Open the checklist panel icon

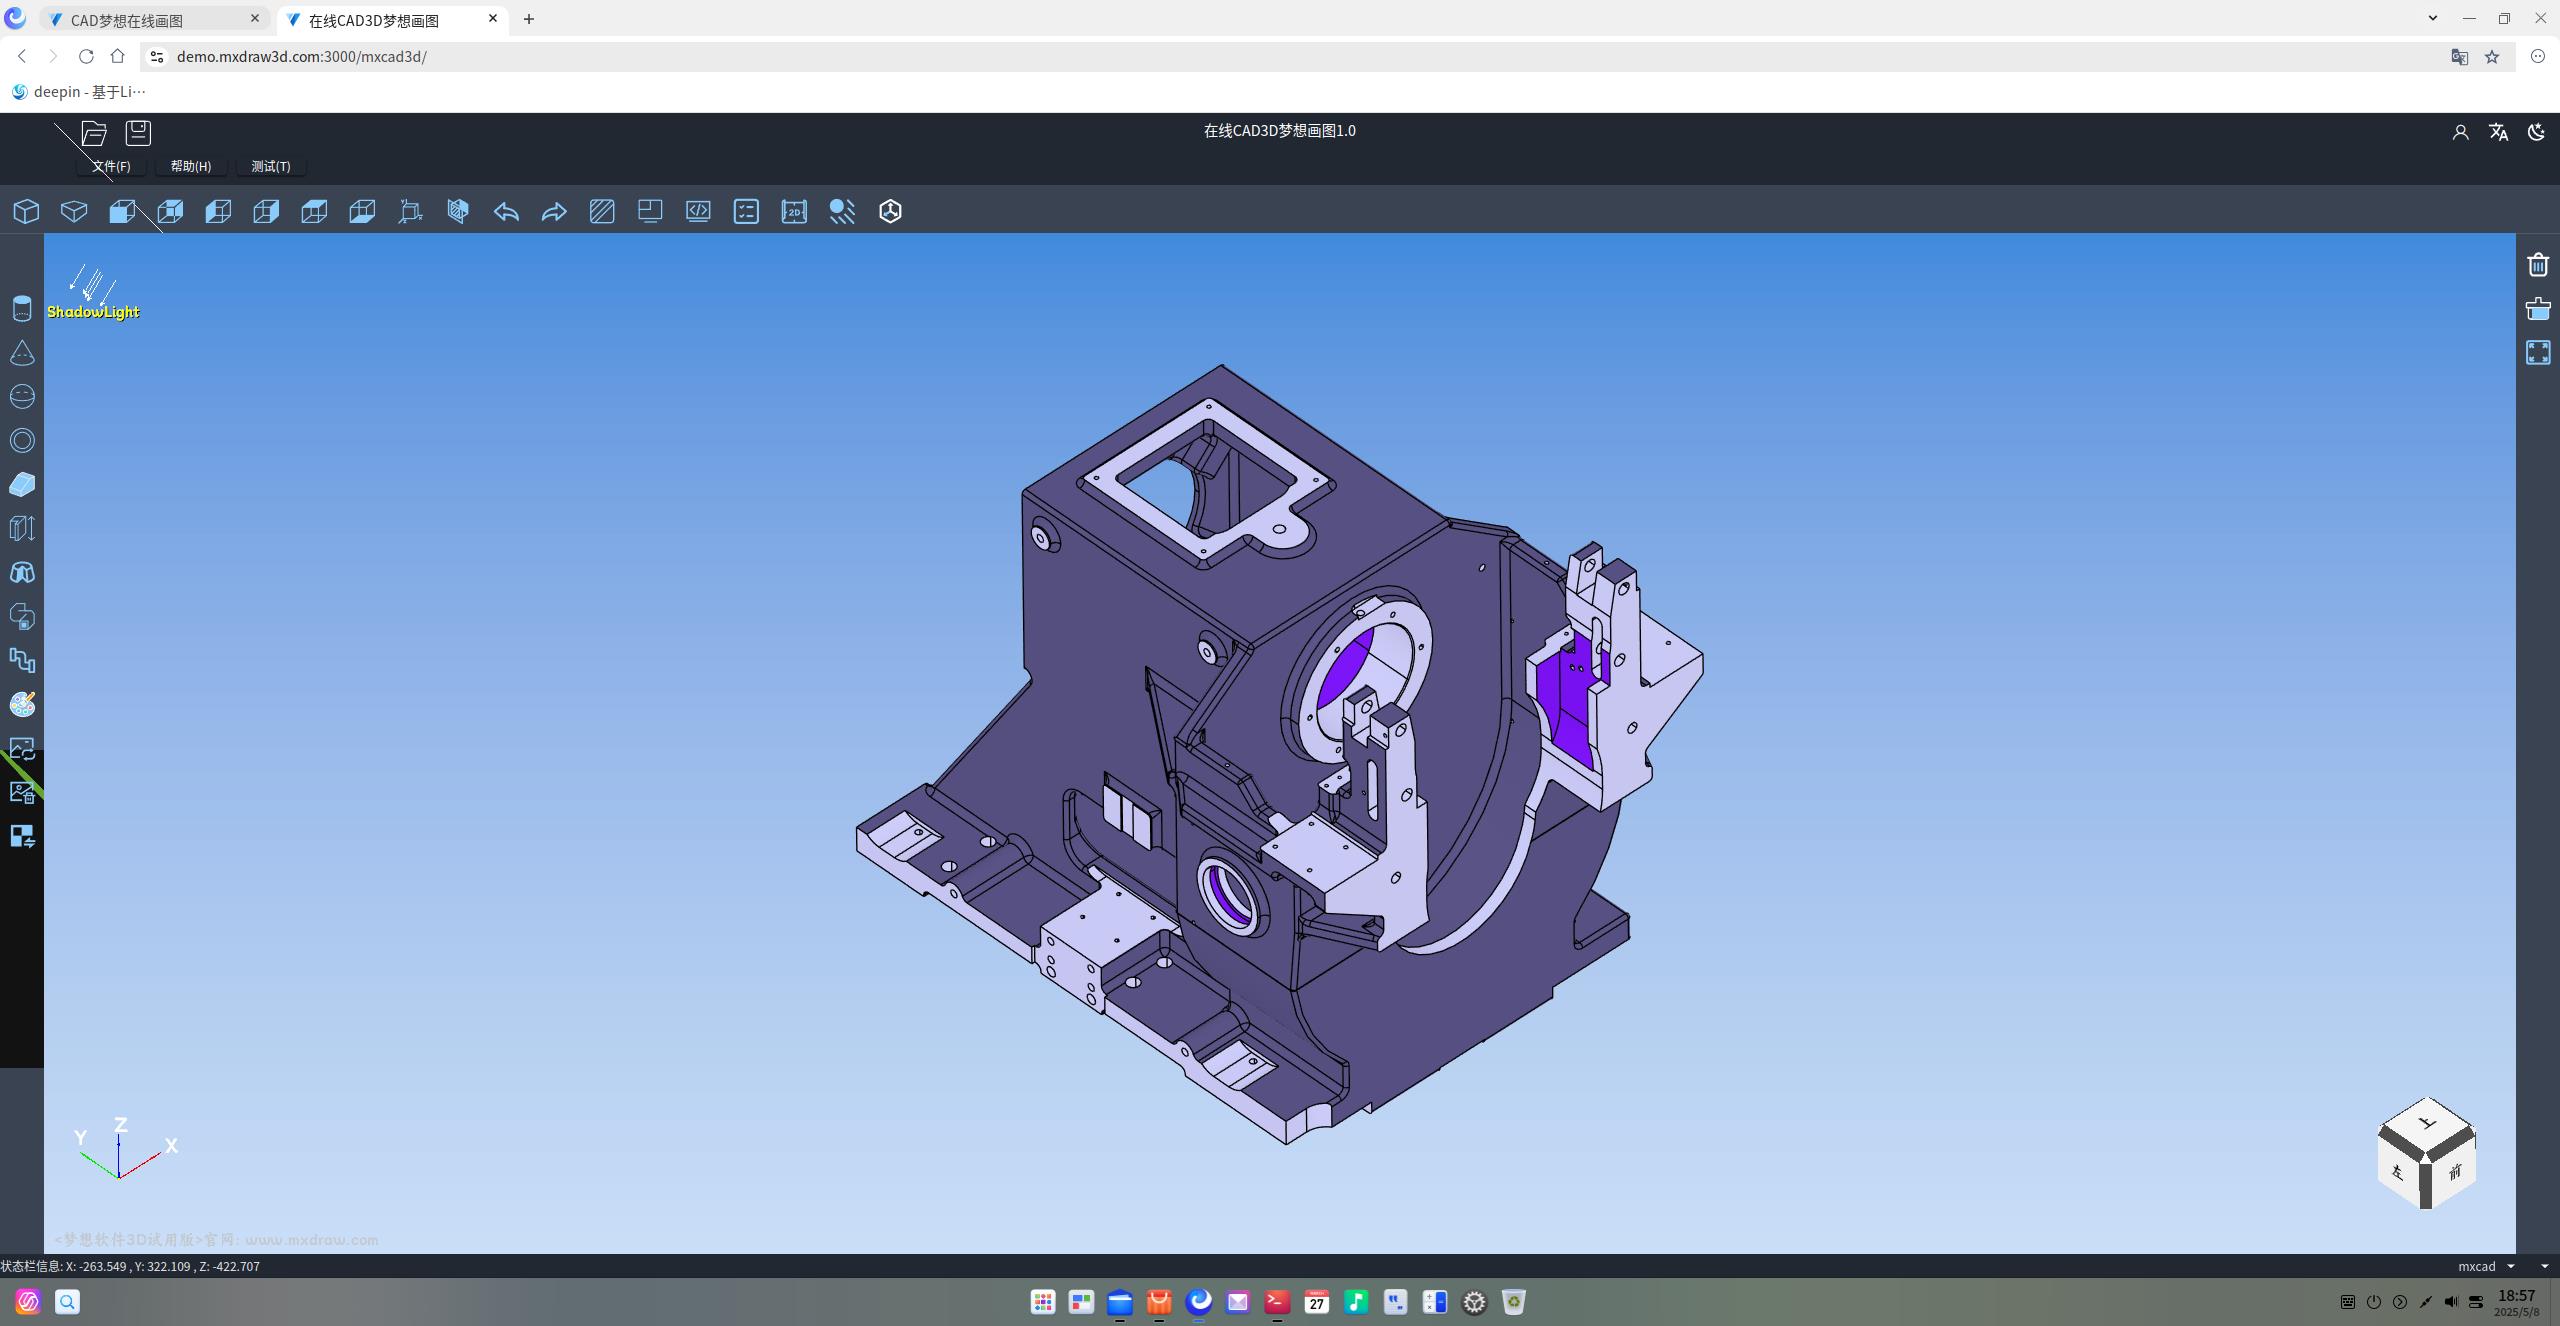pyautogui.click(x=746, y=211)
